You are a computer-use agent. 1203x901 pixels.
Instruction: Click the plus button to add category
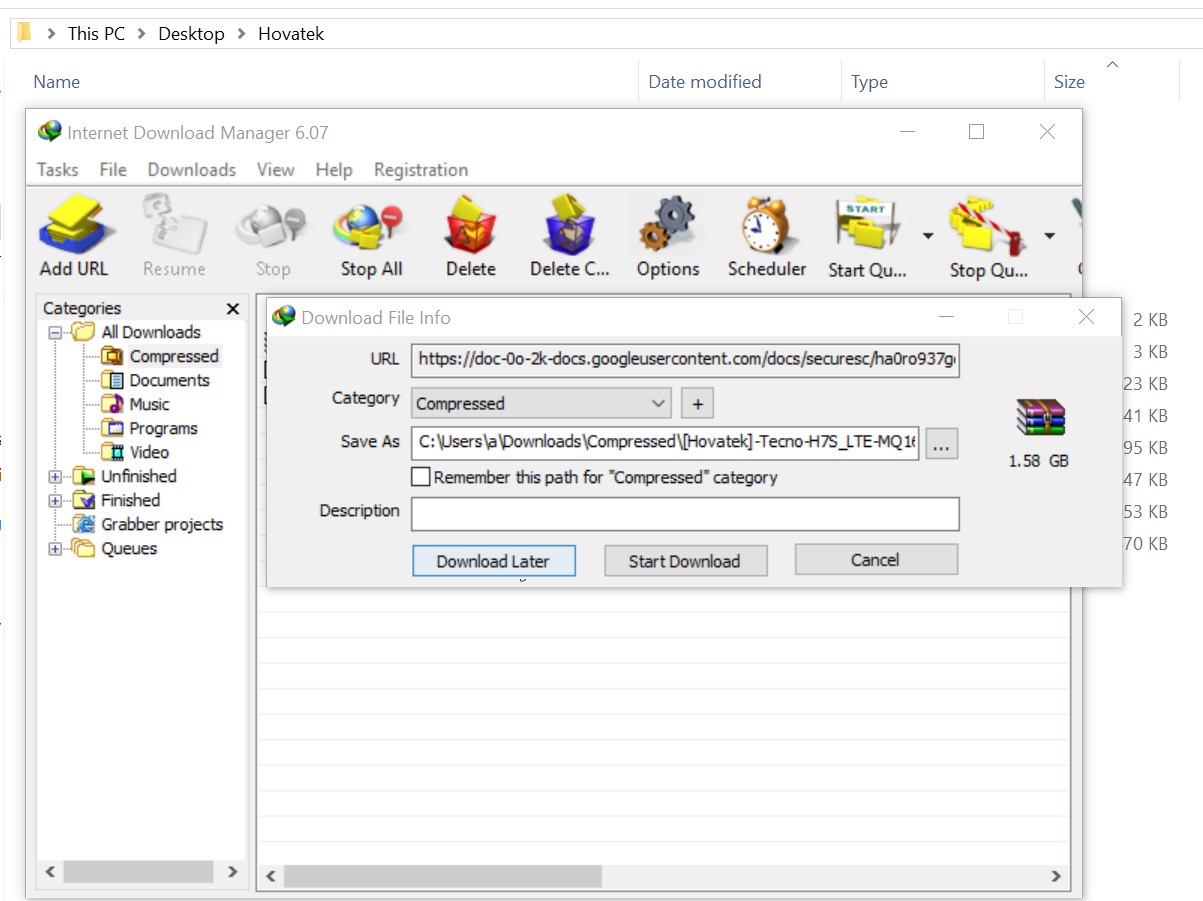pyautogui.click(x=698, y=404)
